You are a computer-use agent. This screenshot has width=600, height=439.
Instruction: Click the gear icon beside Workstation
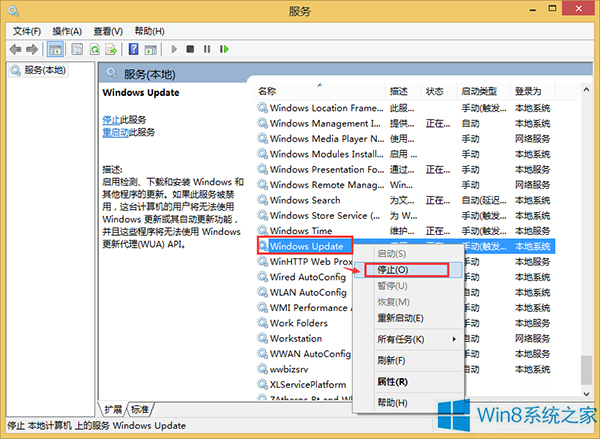click(262, 338)
